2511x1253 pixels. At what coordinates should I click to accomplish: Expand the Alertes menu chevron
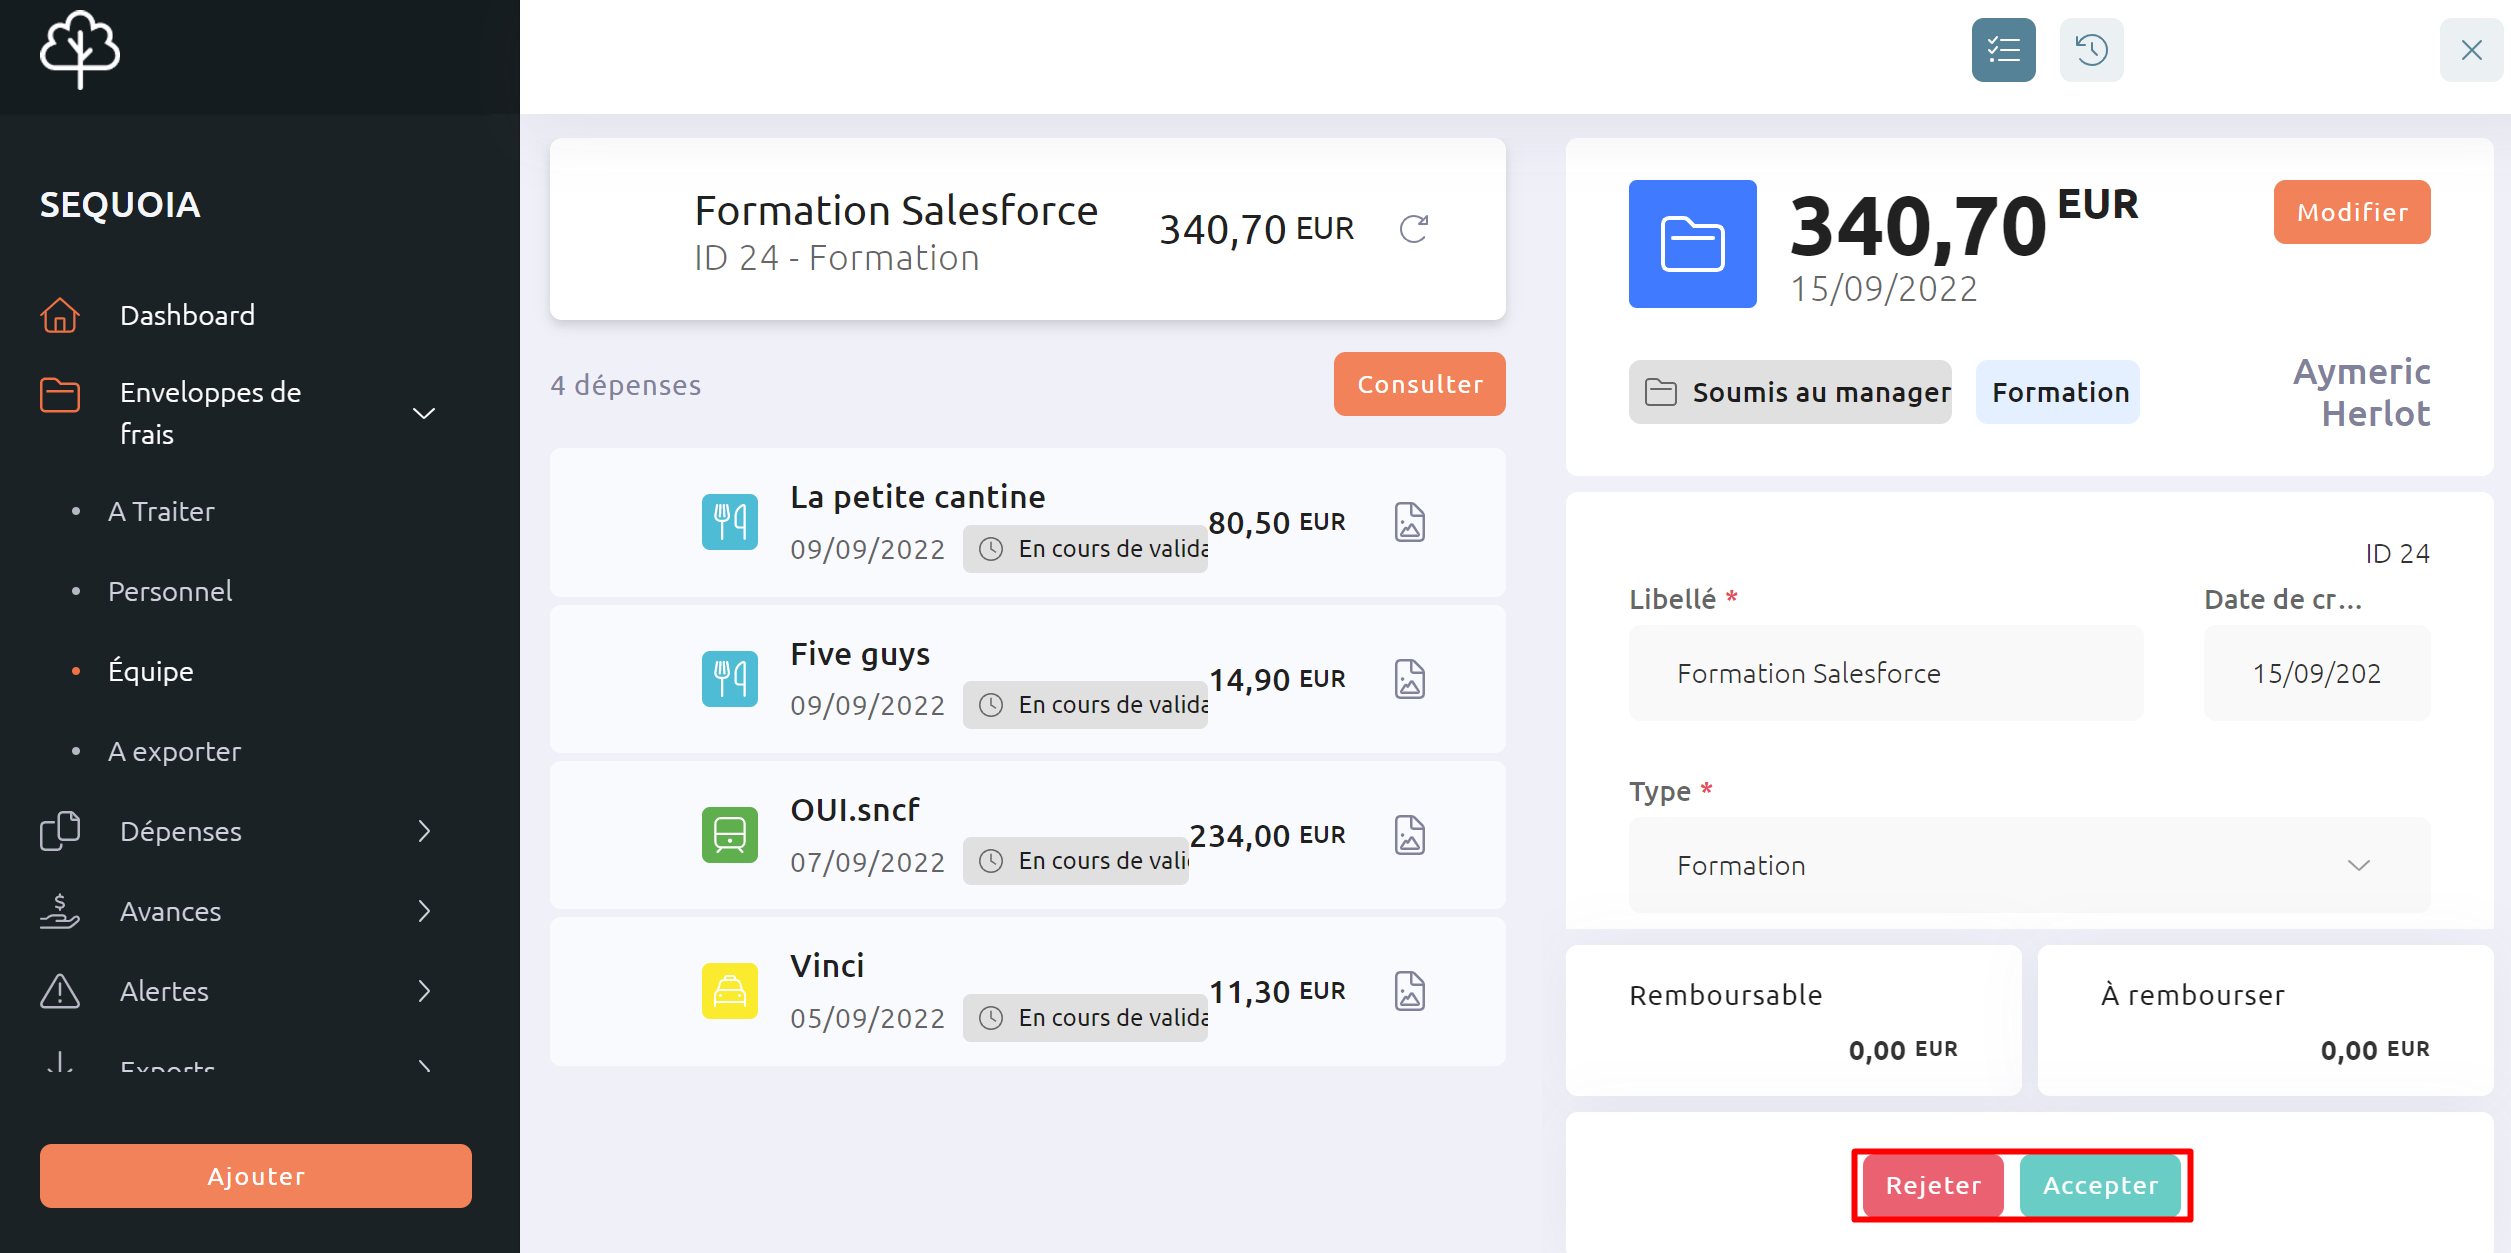coord(424,991)
